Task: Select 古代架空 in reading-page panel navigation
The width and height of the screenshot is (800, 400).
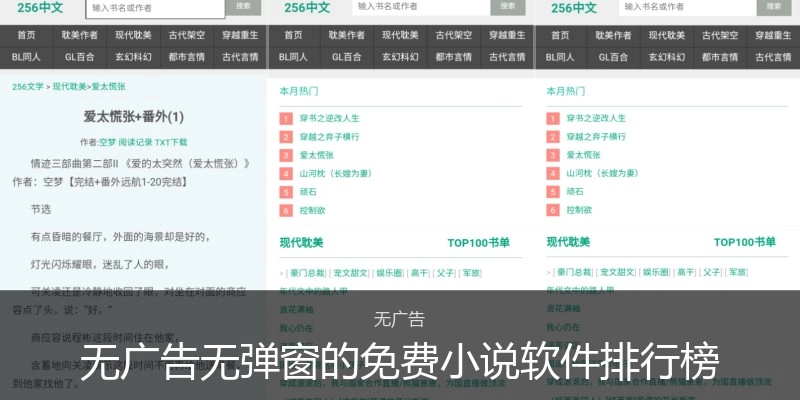Action: pyautogui.click(x=187, y=36)
